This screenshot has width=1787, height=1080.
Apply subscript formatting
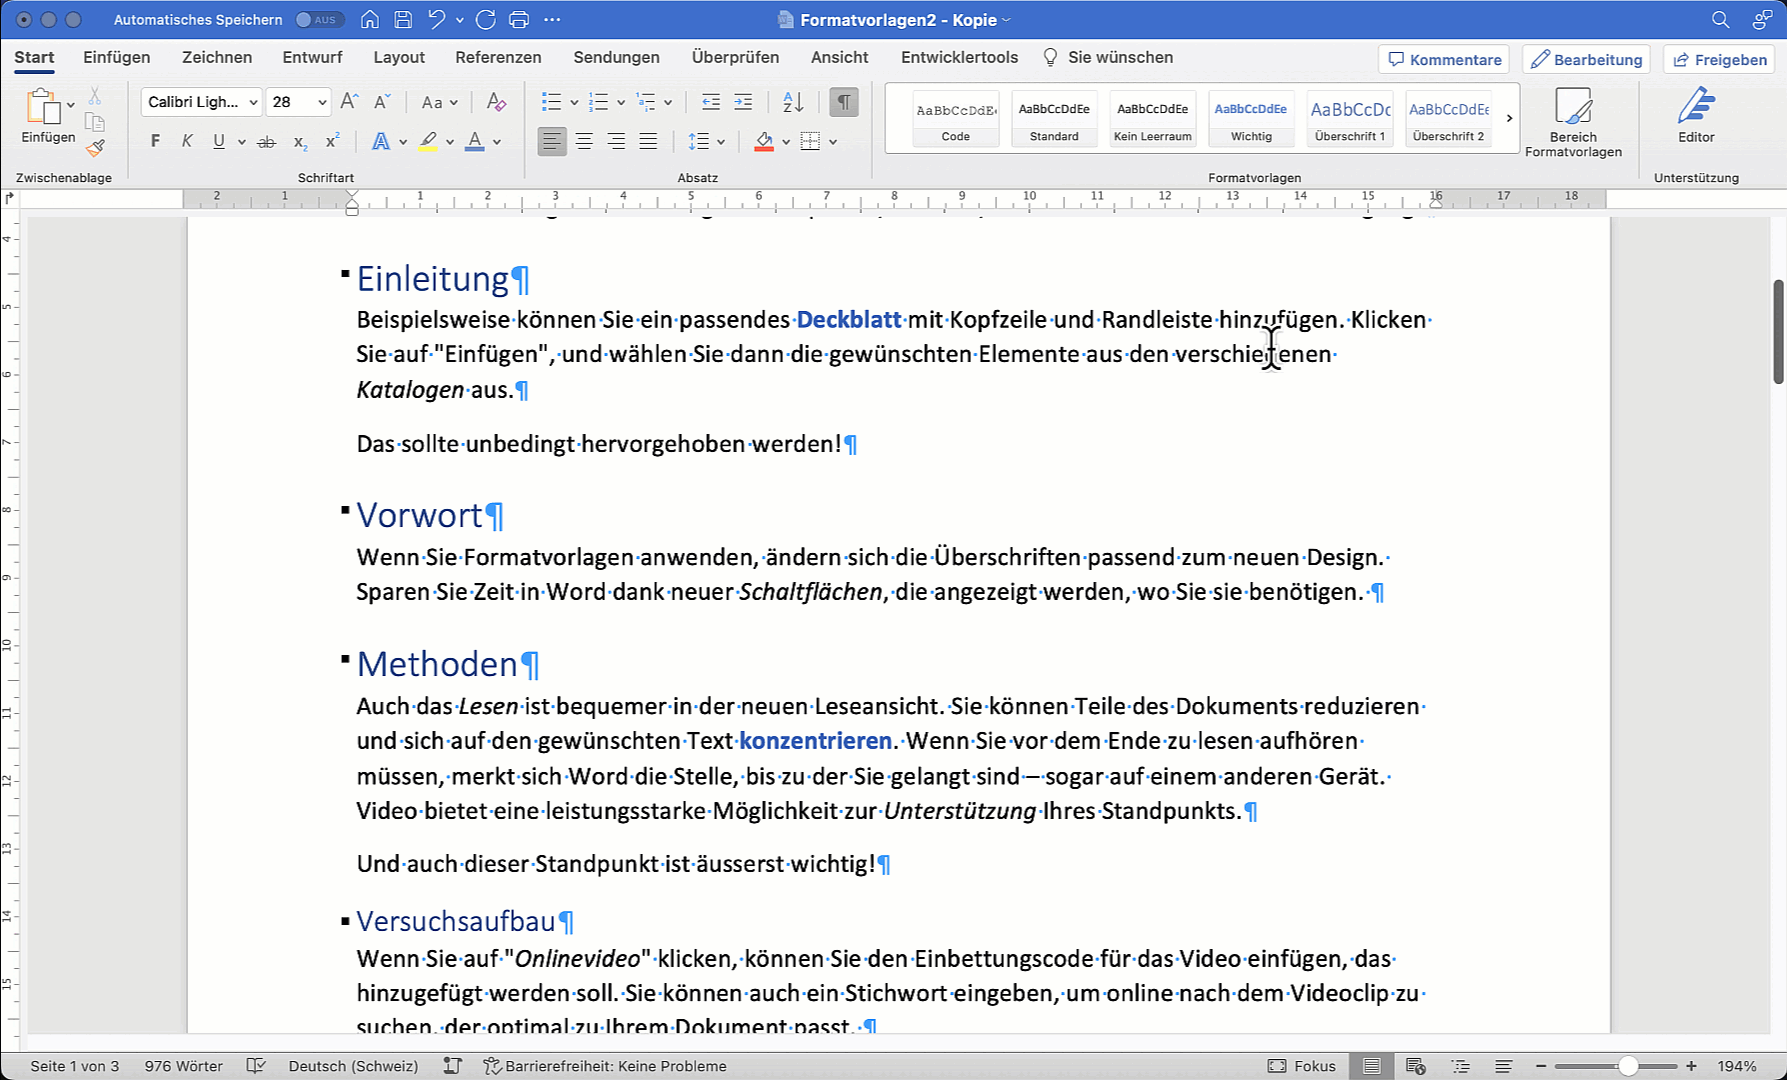[x=300, y=142]
